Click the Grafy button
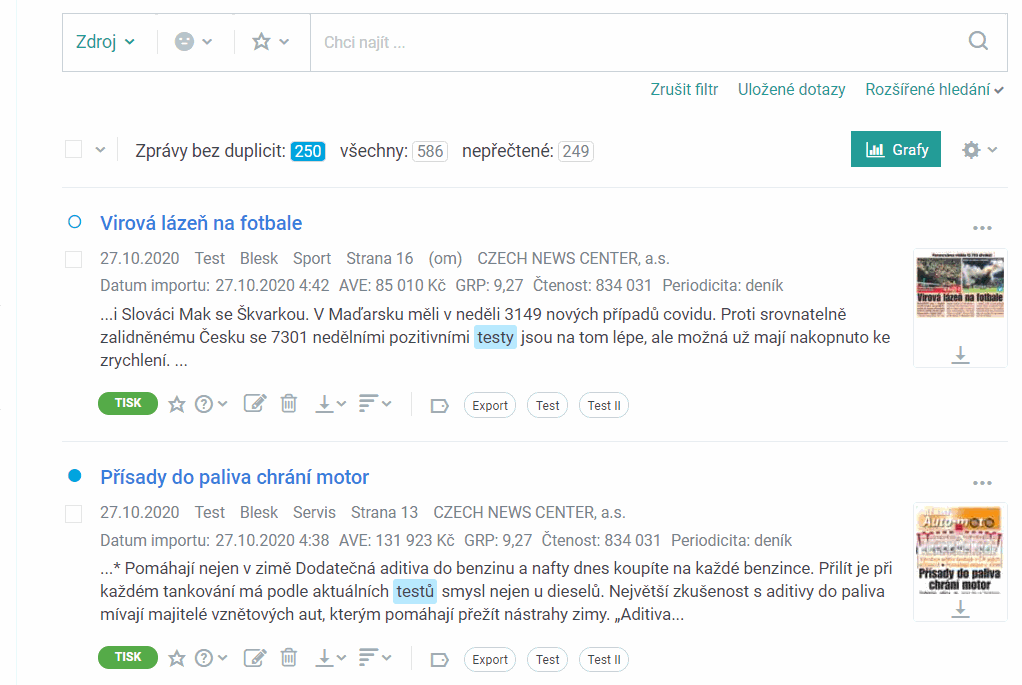1022x685 pixels. point(896,149)
